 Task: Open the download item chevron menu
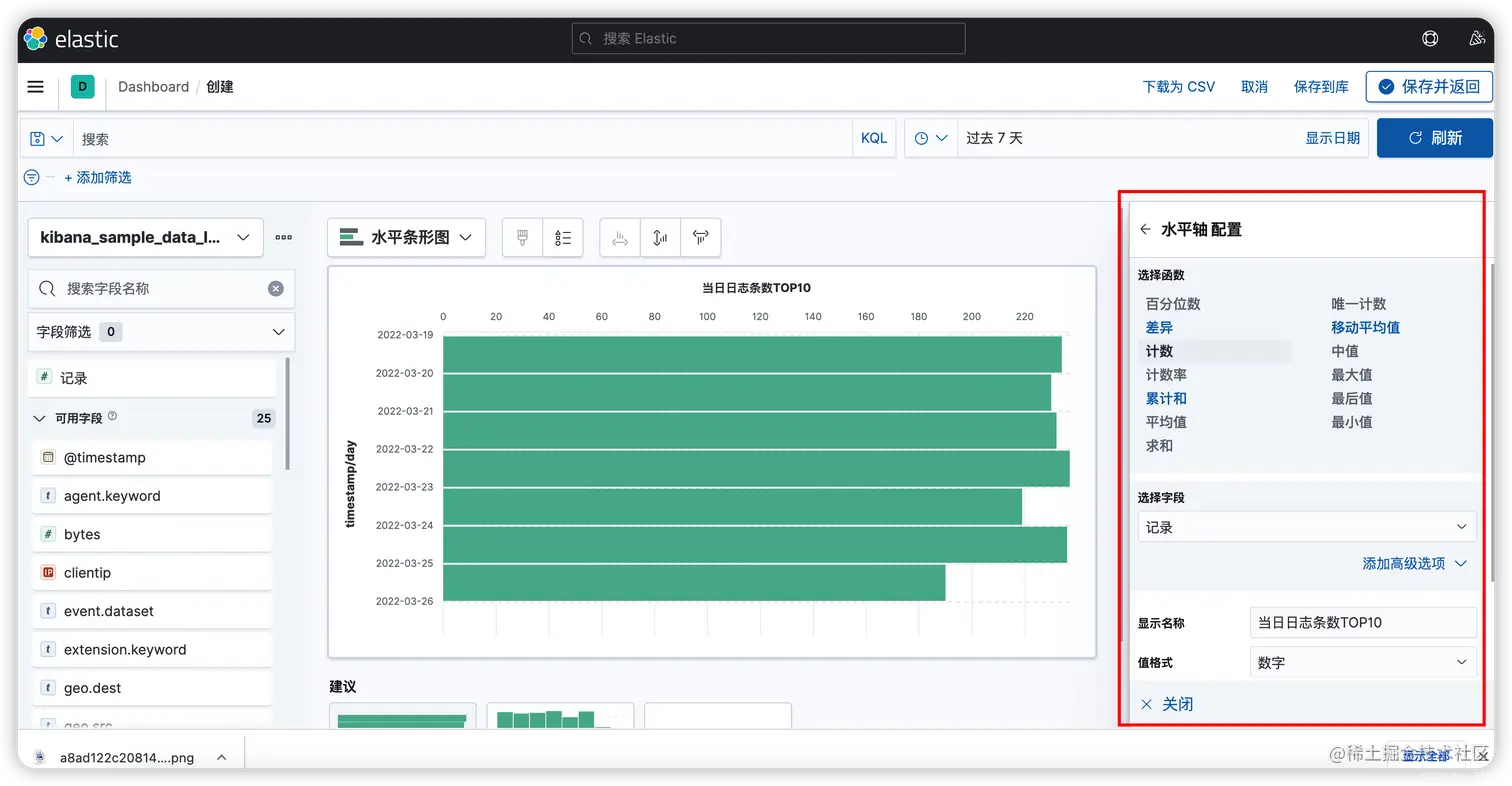222,757
